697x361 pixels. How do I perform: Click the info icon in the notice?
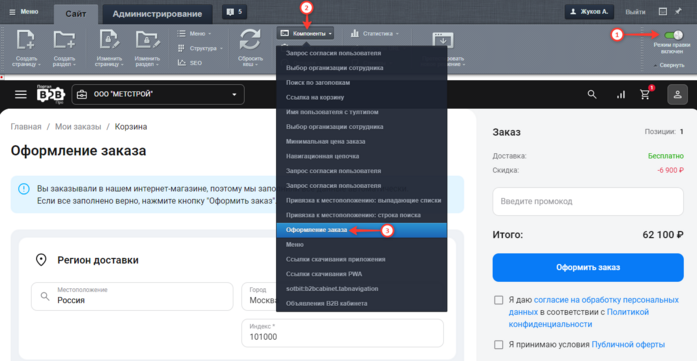[x=24, y=189]
